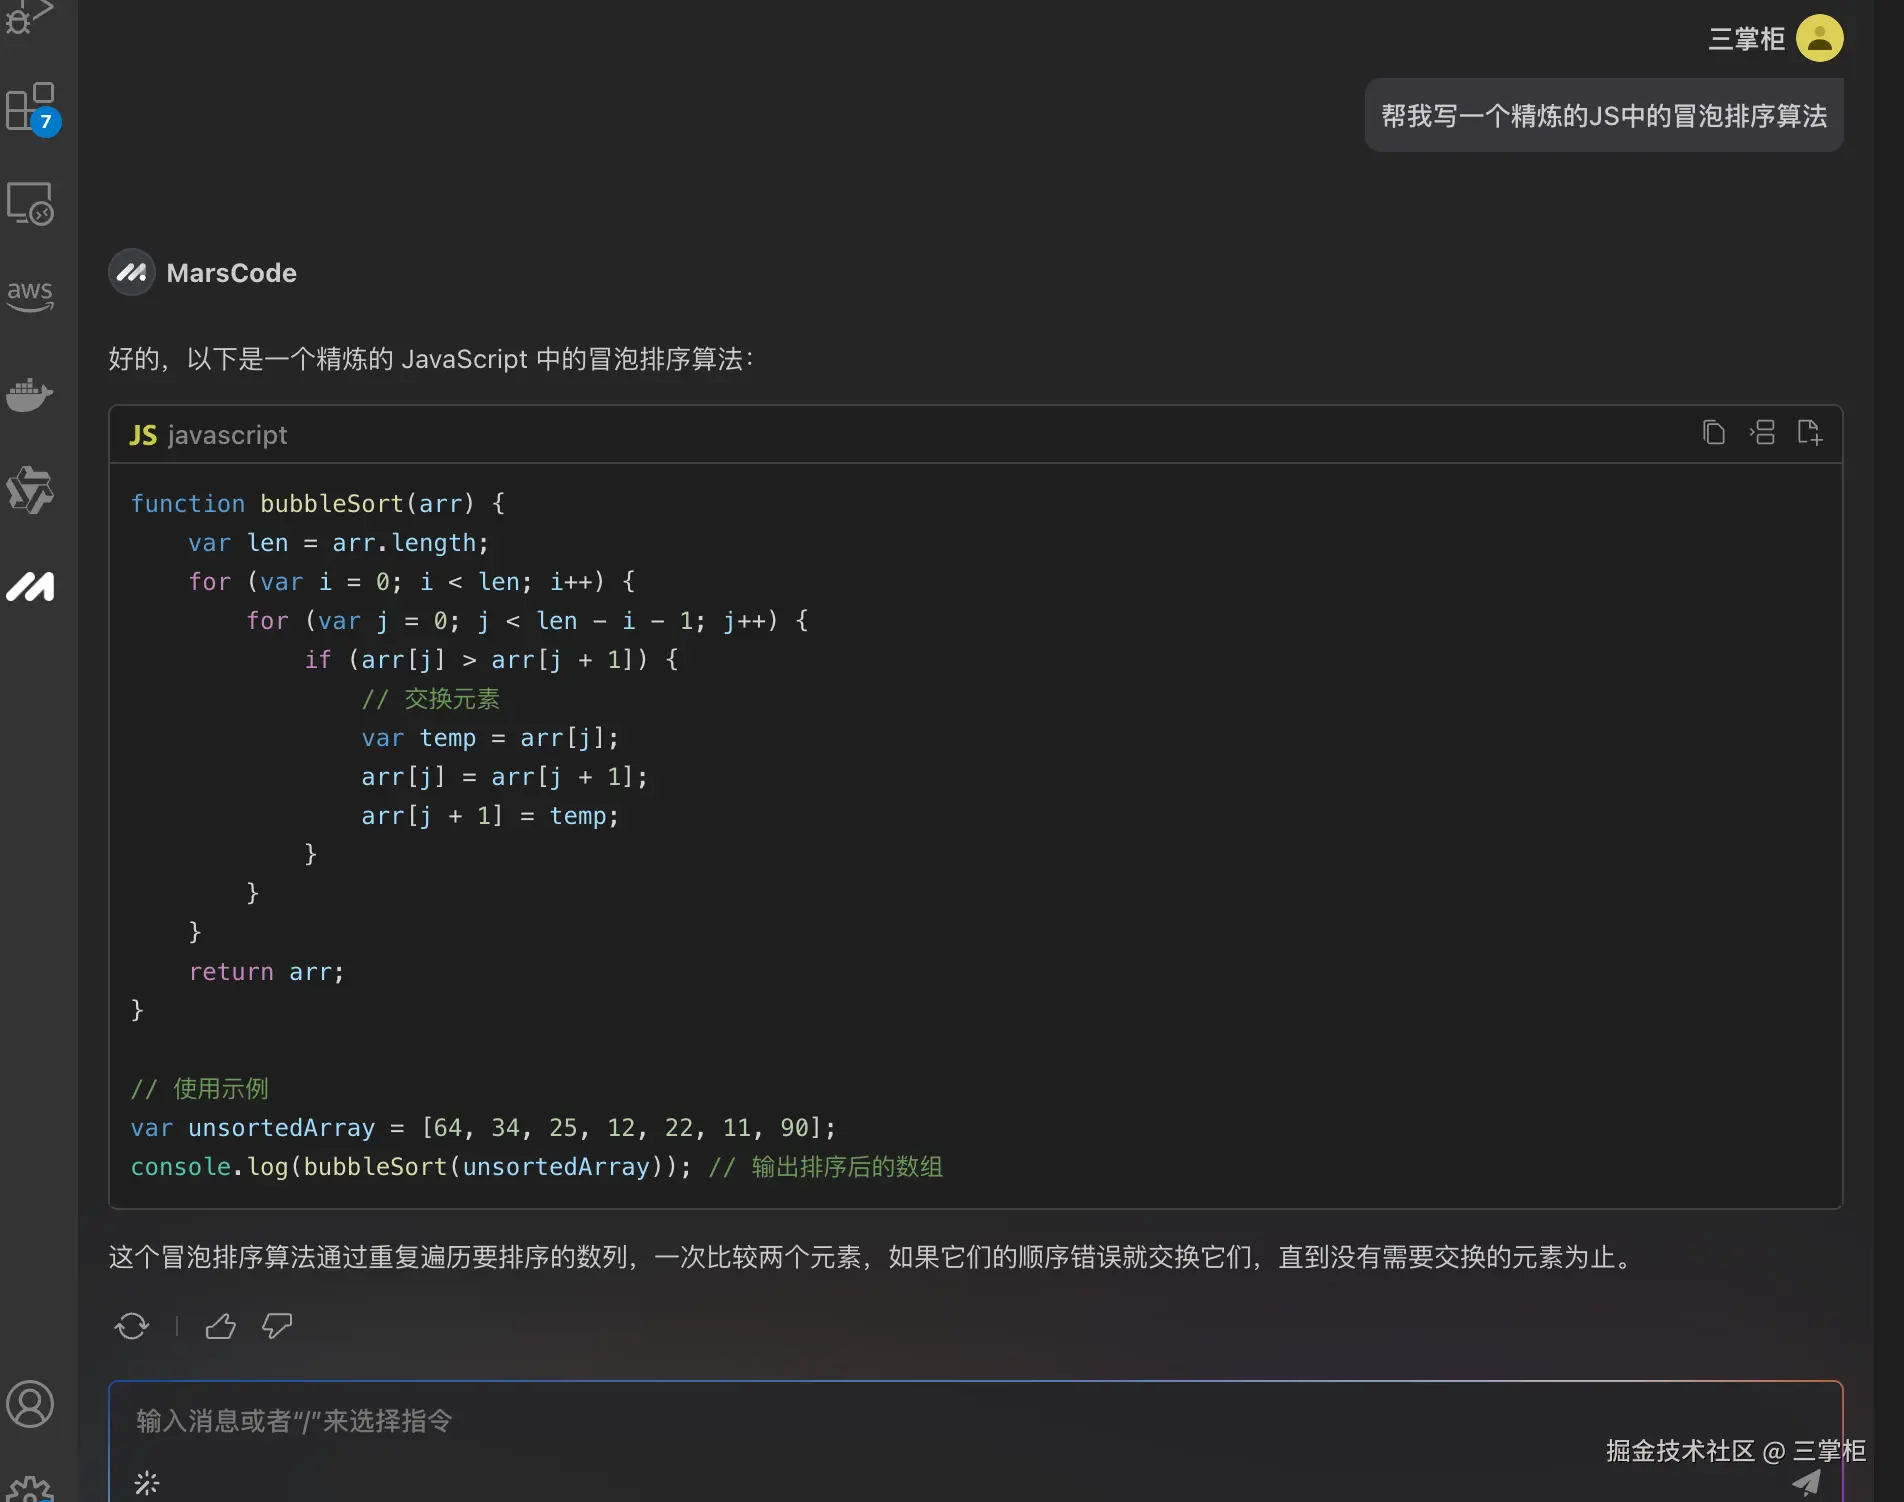Focus the message input field
The height and width of the screenshot is (1502, 1904).
[x=975, y=1421]
